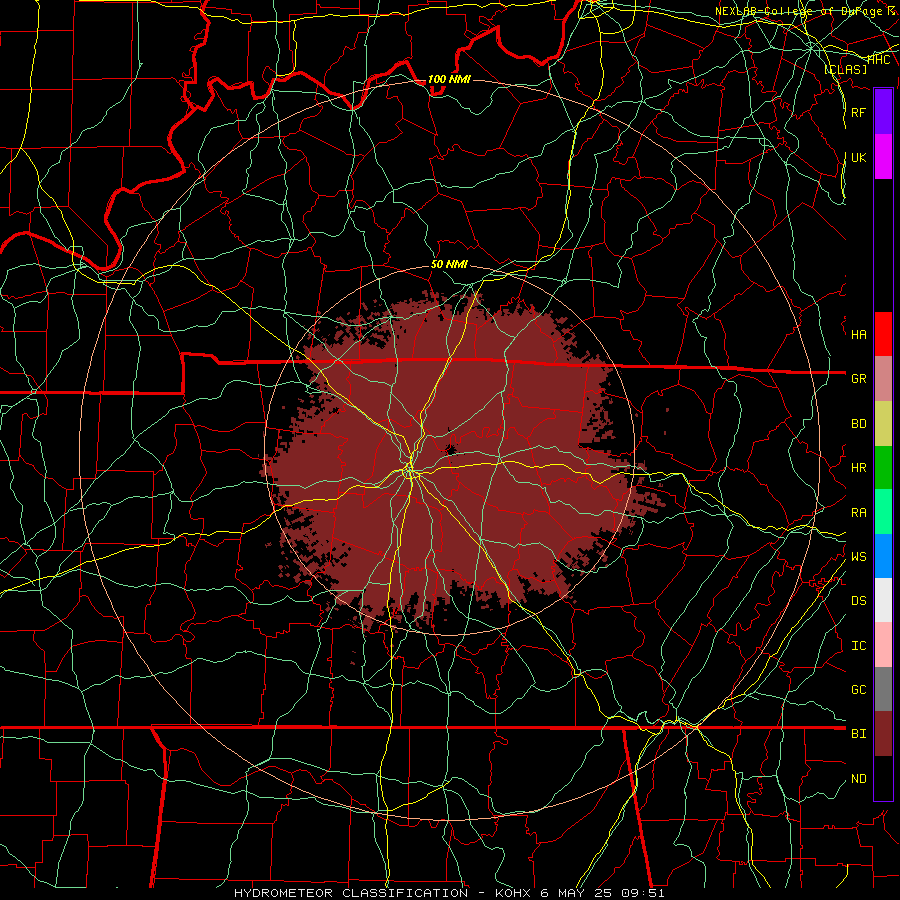
Task: Click the GC legend label
Action: (x=859, y=690)
